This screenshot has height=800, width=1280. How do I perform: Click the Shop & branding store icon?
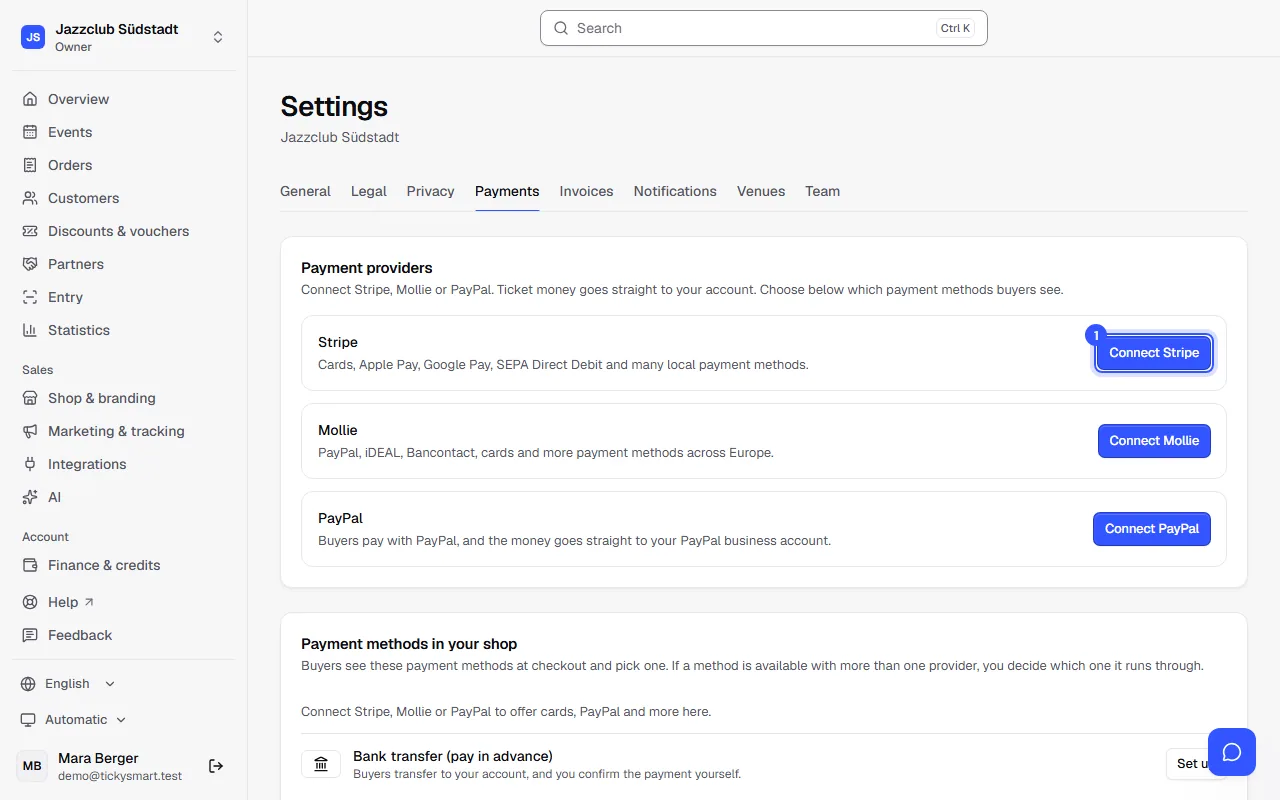point(30,398)
